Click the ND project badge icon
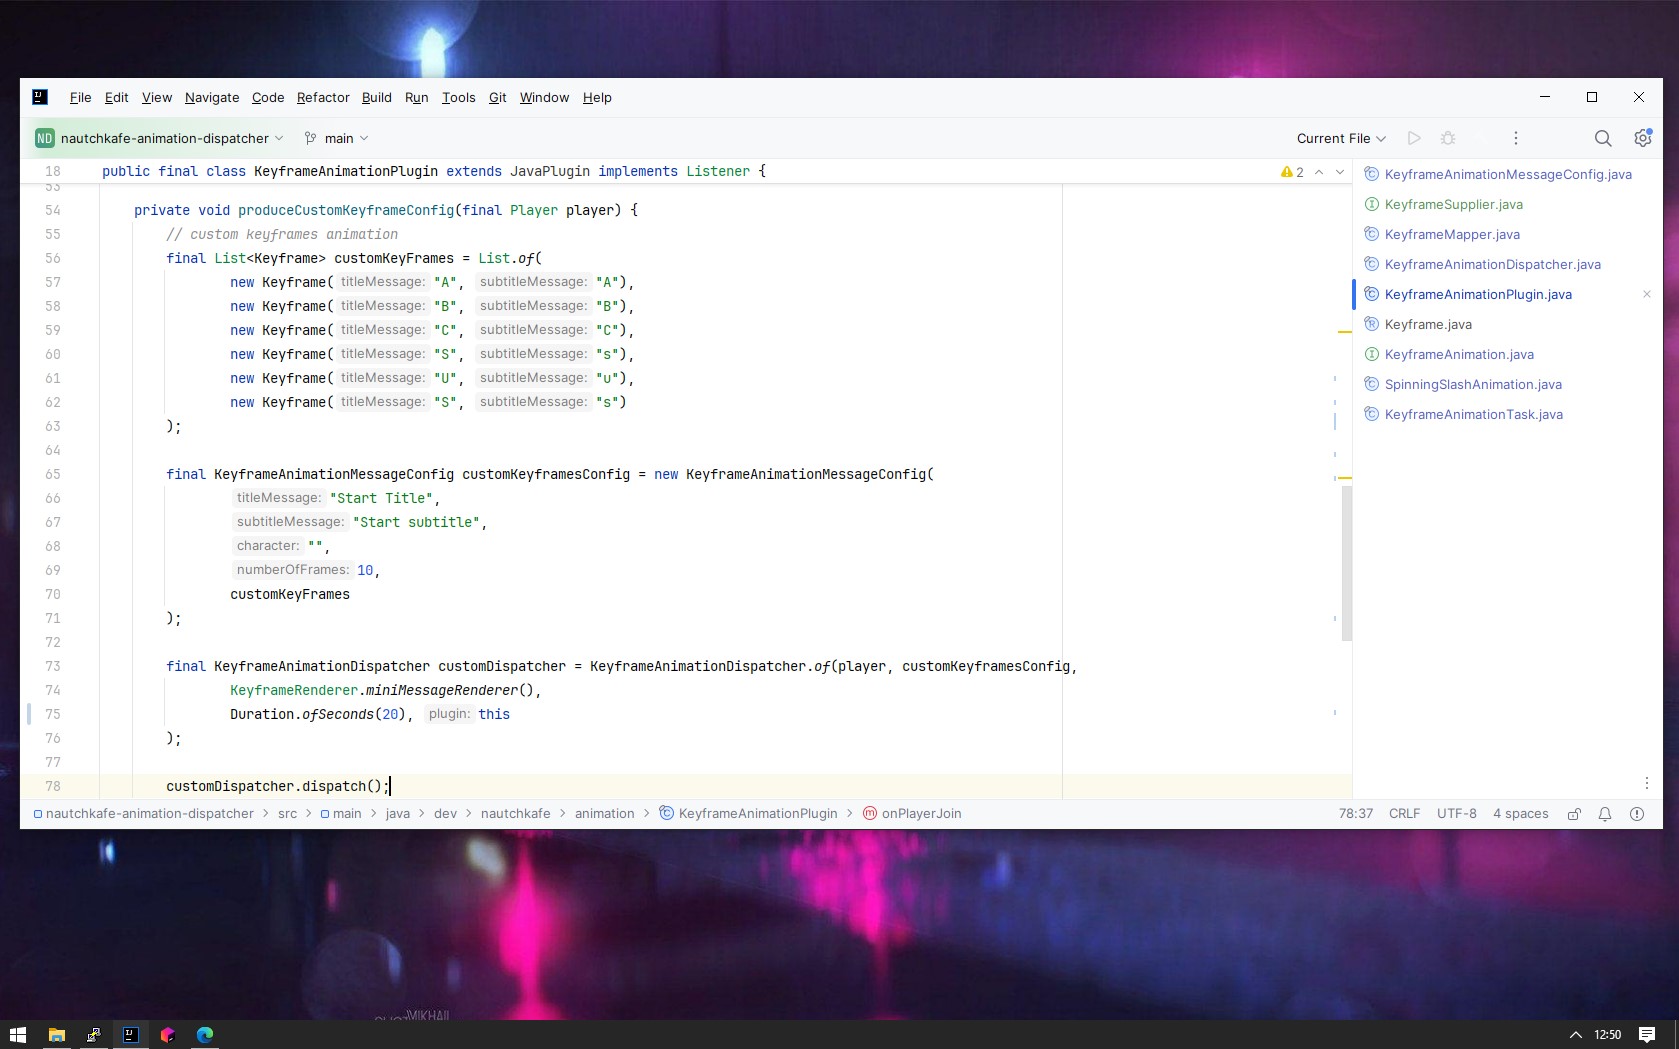 pyautogui.click(x=45, y=138)
